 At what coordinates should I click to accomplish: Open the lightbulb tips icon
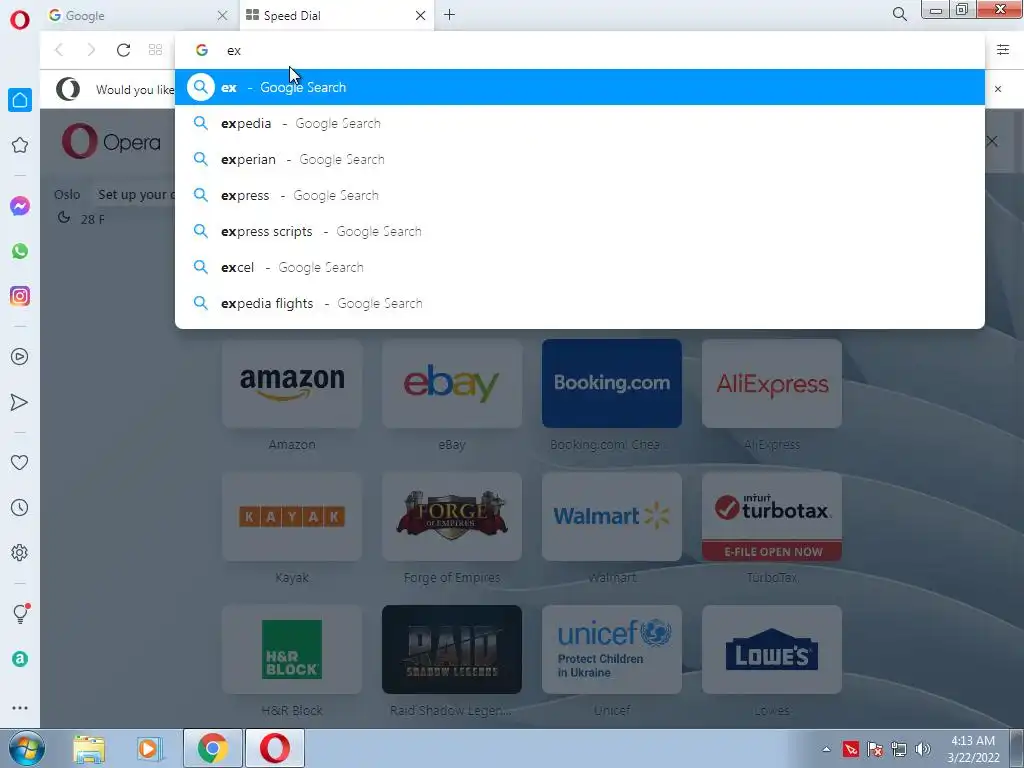pyautogui.click(x=20, y=613)
